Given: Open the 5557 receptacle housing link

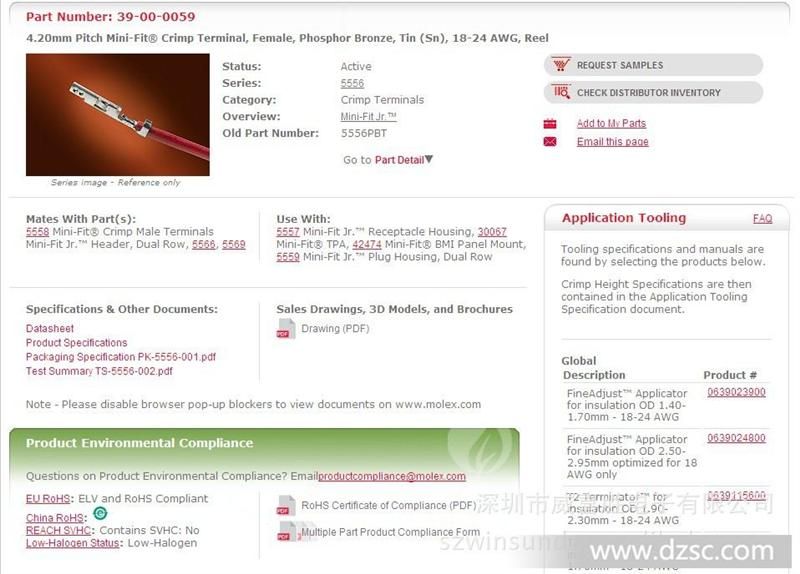Looking at the screenshot, I should (x=288, y=232).
